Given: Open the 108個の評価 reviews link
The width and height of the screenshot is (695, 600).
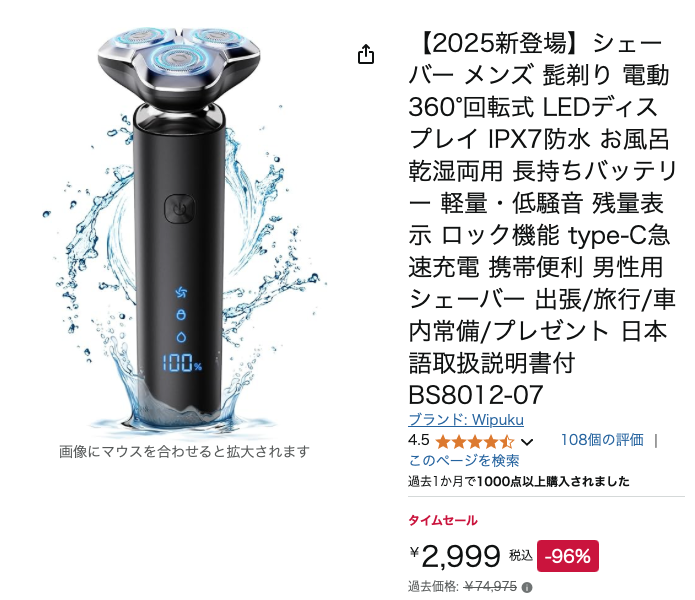Looking at the screenshot, I should point(602,440).
